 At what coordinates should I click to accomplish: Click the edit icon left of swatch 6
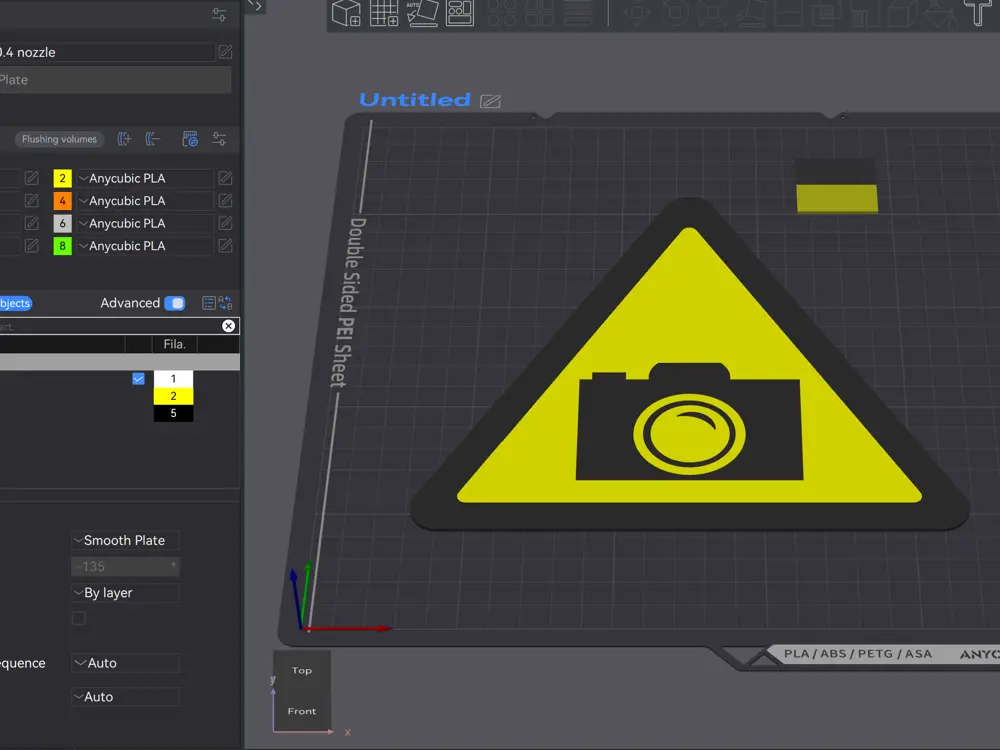click(x=31, y=223)
